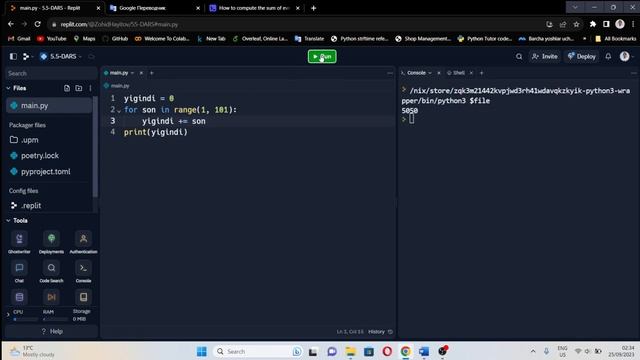640x360 pixels.
Task: Run the program with the green Run button
Action: 322,56
